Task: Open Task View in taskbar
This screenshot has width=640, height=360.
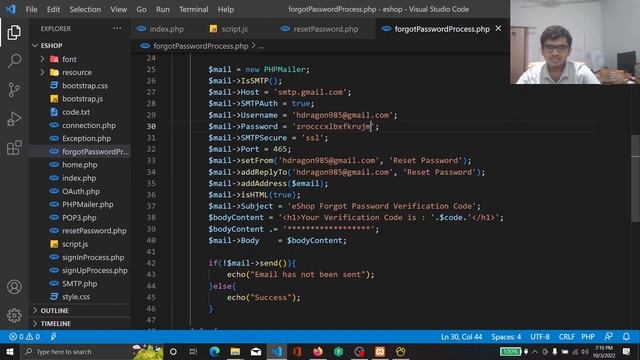Action: coord(193,351)
